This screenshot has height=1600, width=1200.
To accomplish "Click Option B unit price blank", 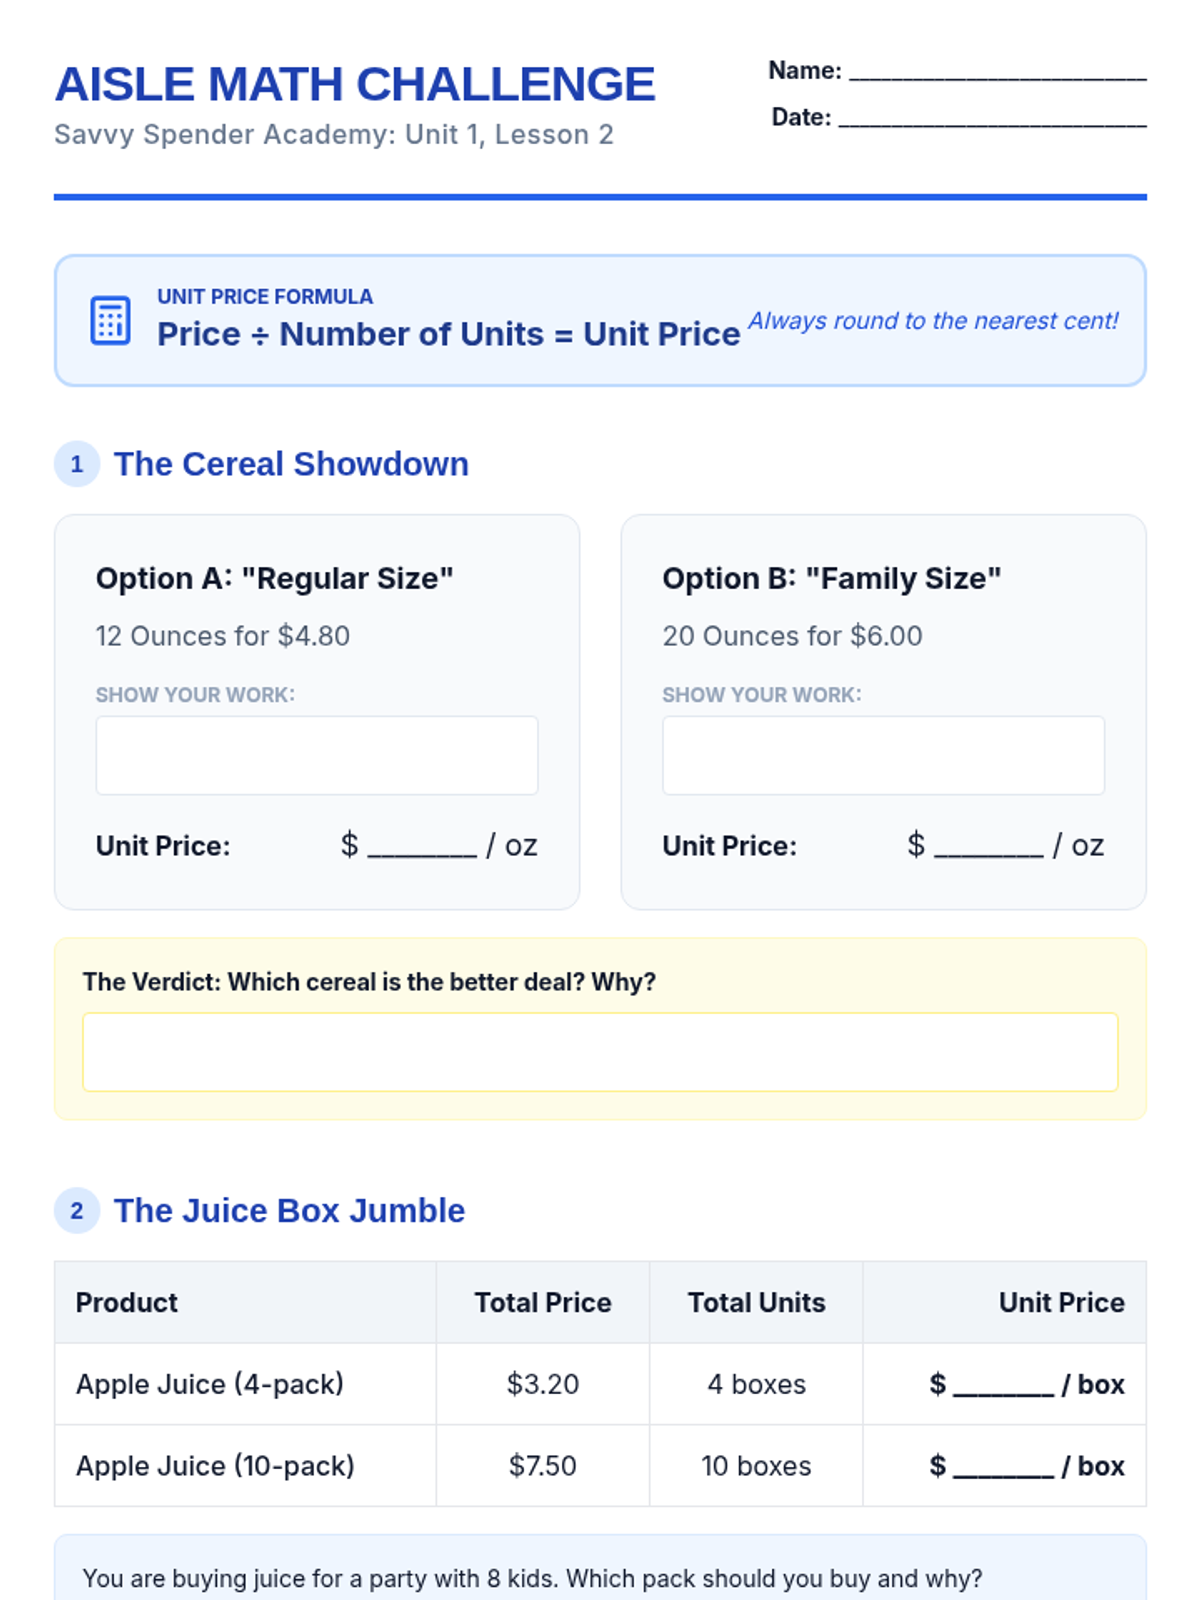I will (988, 848).
